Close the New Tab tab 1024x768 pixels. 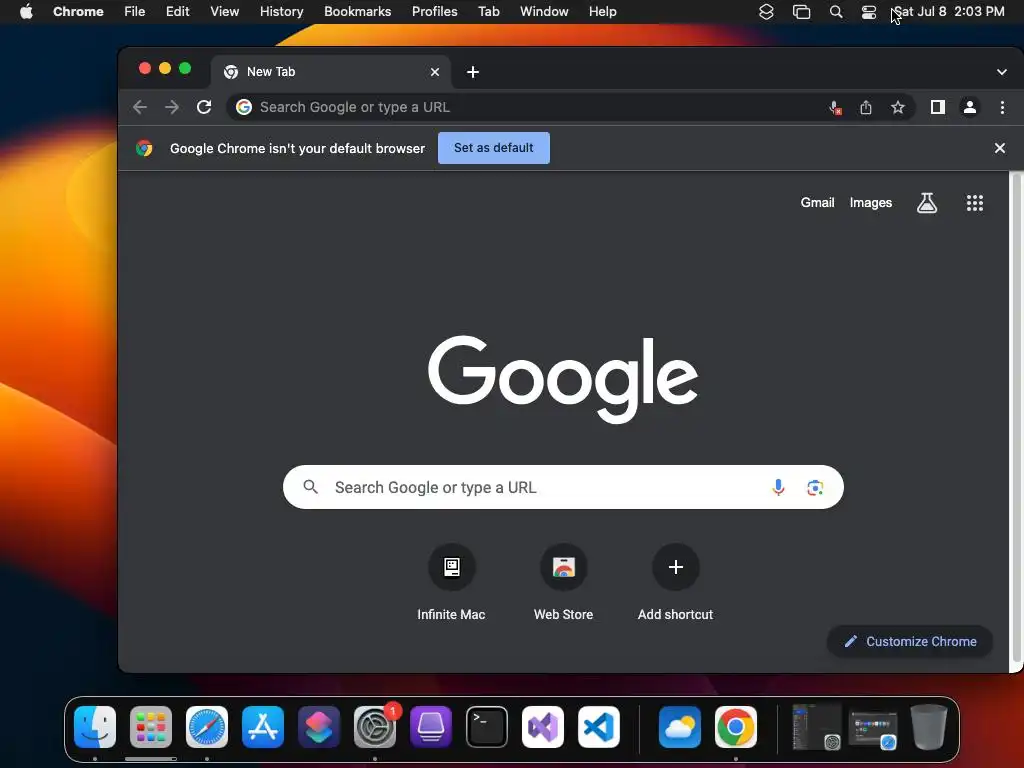(x=435, y=72)
